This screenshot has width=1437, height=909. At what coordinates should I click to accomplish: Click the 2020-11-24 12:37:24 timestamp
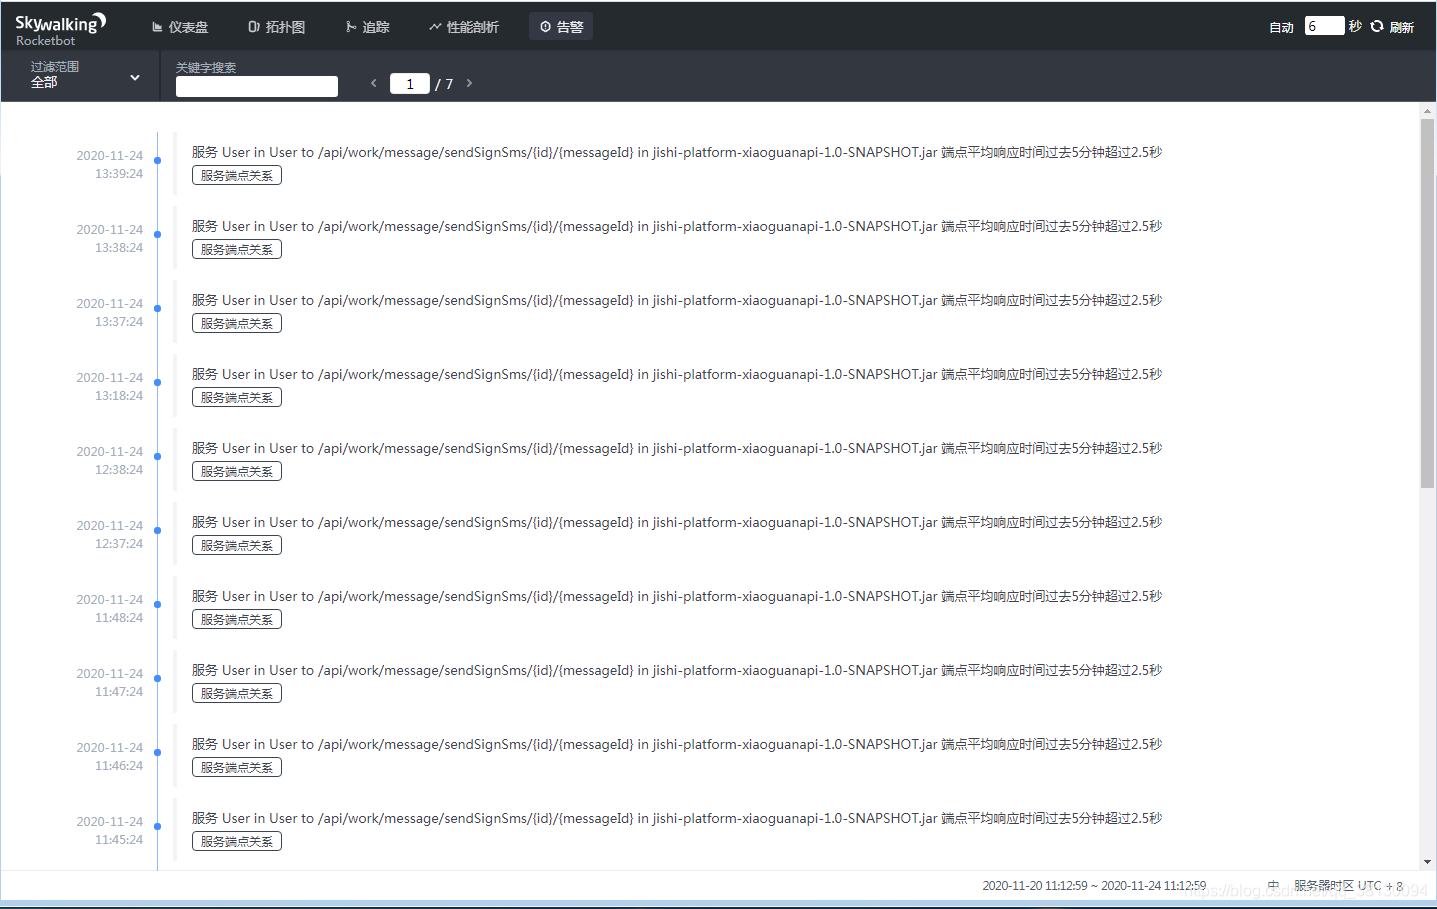pos(110,534)
